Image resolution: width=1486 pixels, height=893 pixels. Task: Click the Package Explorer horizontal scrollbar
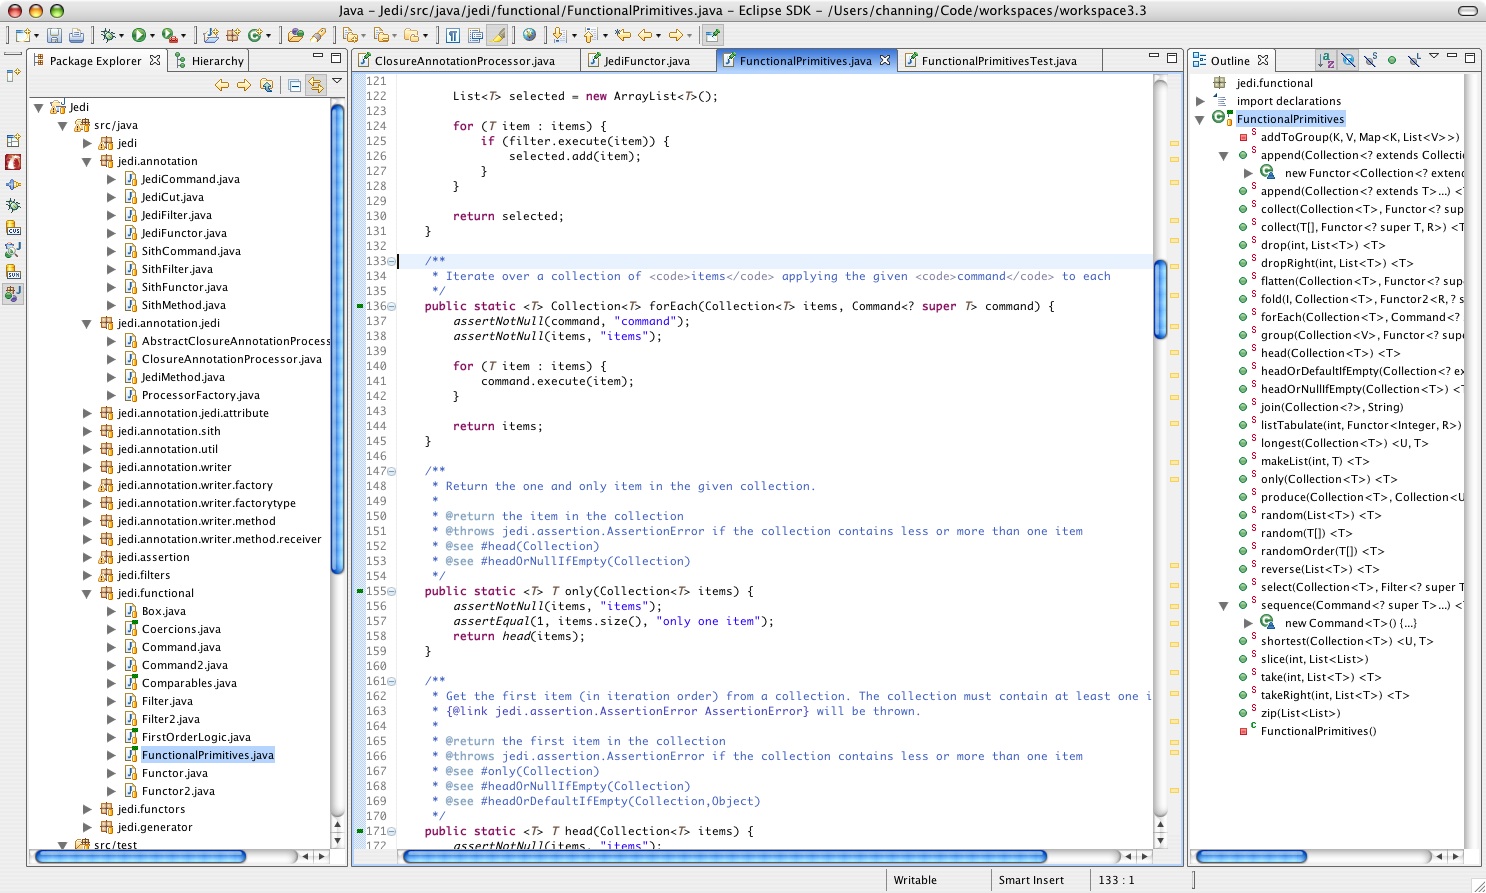pos(140,856)
